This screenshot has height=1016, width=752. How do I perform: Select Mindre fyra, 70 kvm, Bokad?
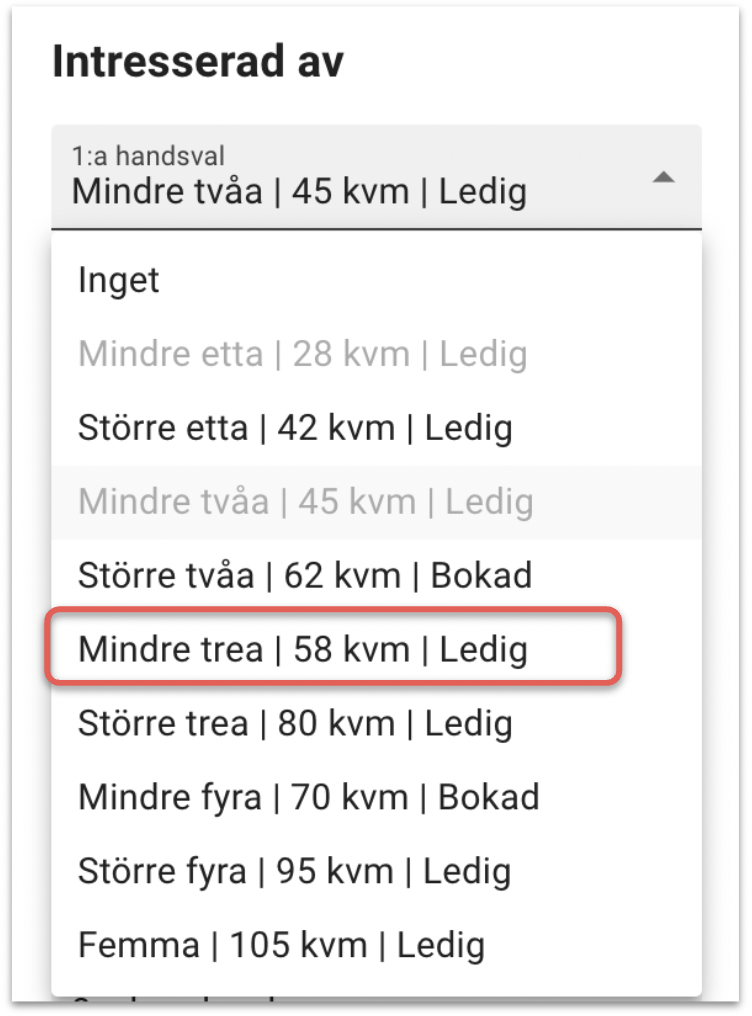tap(308, 798)
